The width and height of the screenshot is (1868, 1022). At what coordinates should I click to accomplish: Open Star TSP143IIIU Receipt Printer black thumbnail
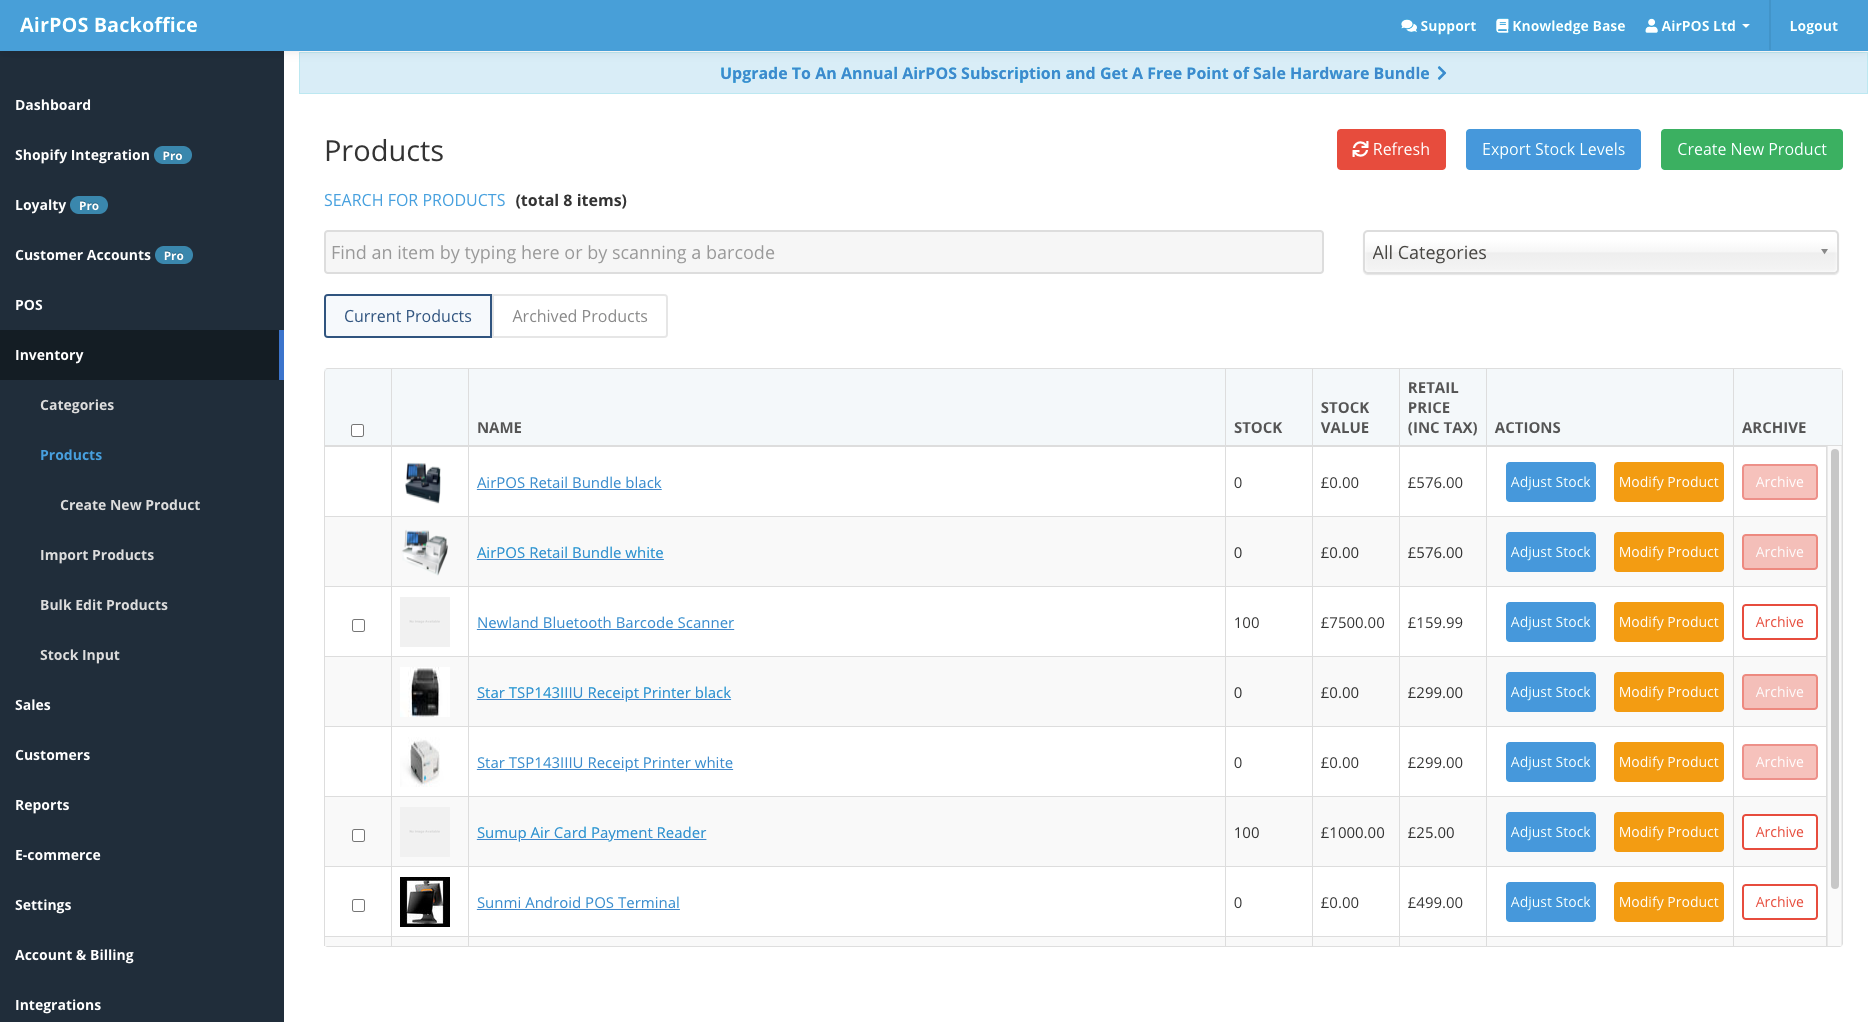424,692
